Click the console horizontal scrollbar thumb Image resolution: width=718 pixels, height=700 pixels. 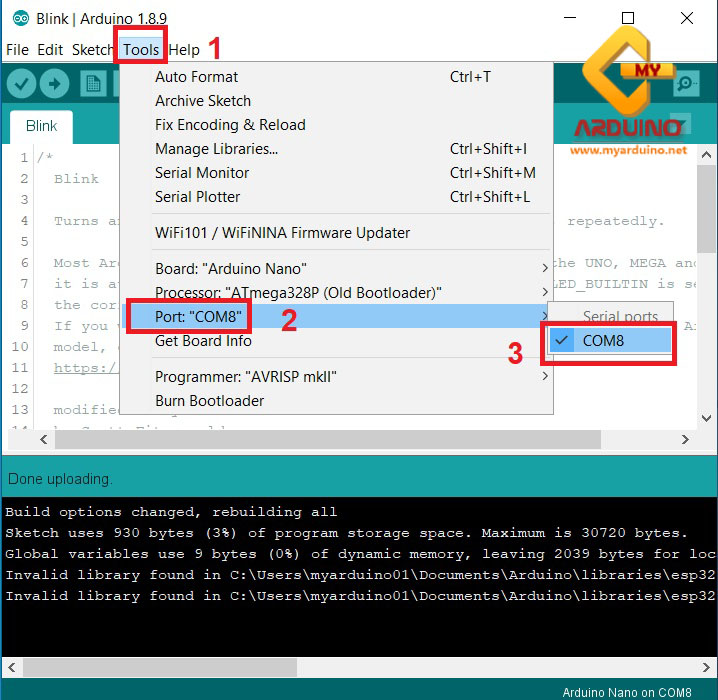point(160,666)
